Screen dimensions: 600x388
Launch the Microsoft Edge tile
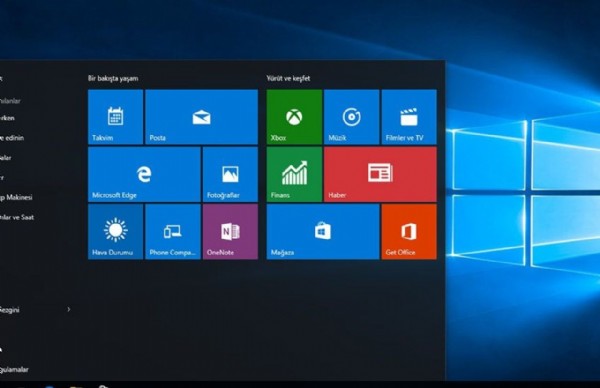pyautogui.click(x=144, y=174)
